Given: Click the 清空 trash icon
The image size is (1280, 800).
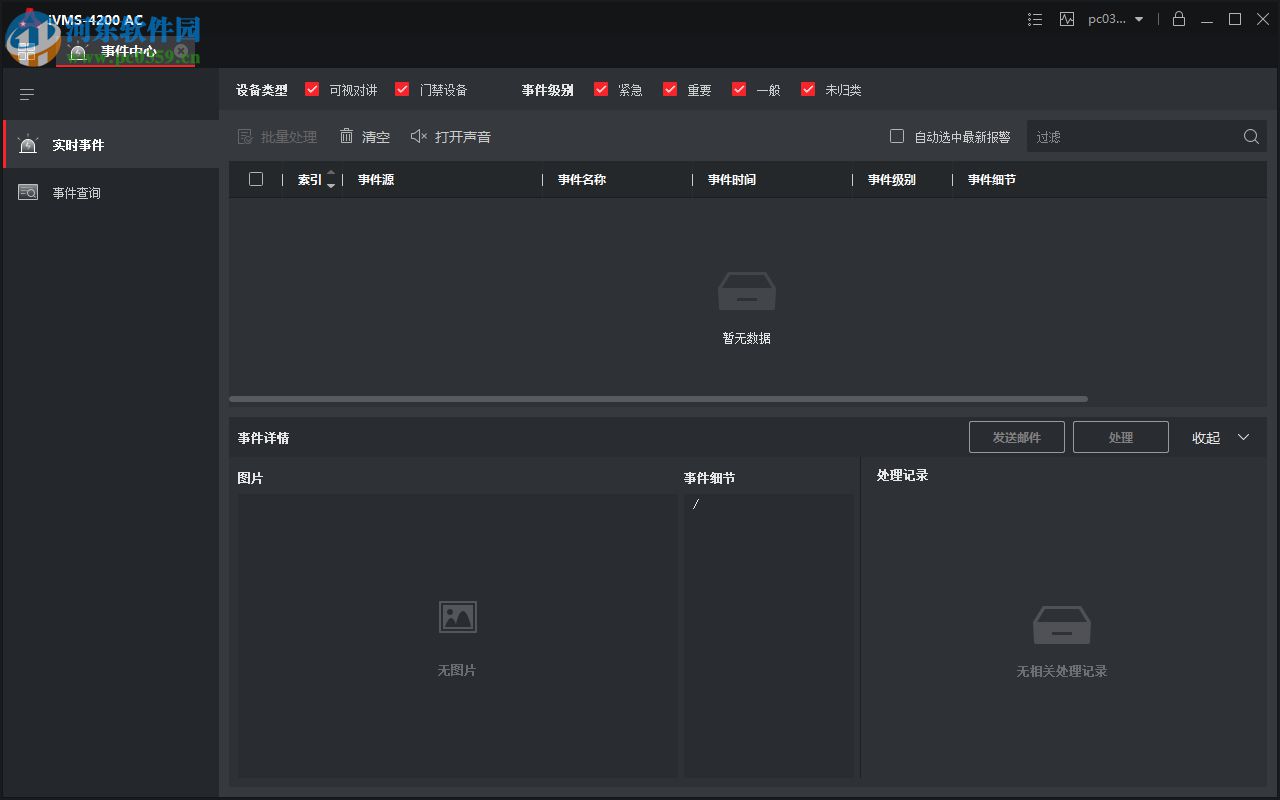Looking at the screenshot, I should click(346, 136).
